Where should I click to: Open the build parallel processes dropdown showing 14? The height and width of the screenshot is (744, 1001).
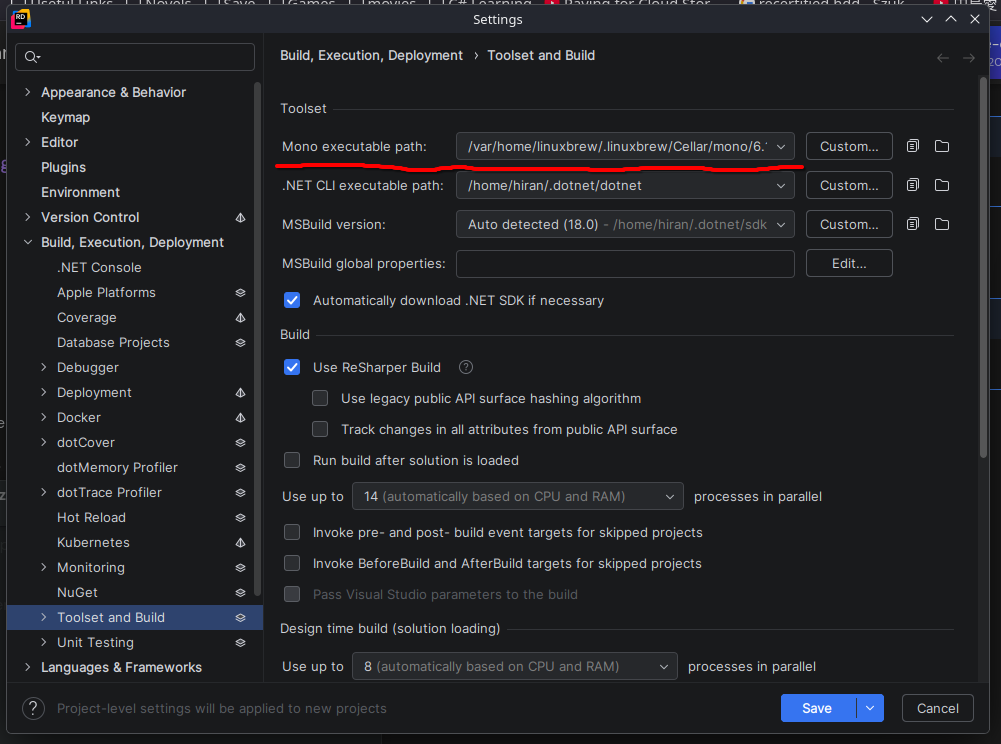coord(518,496)
